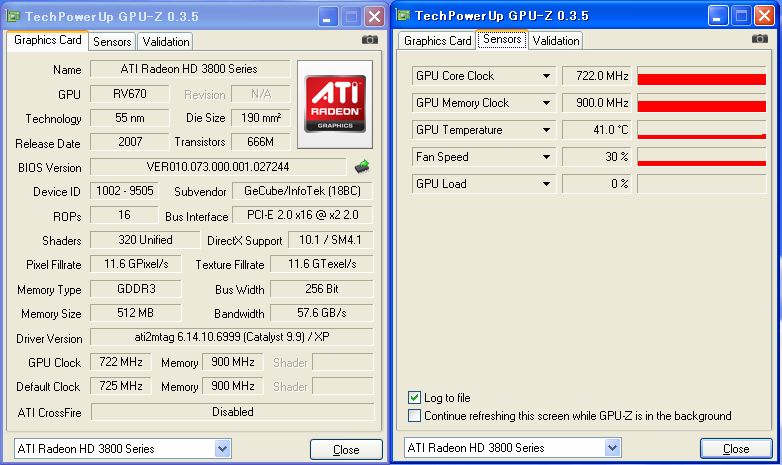
Task: Click the GPU Core Clock red graph
Action: [702, 76]
